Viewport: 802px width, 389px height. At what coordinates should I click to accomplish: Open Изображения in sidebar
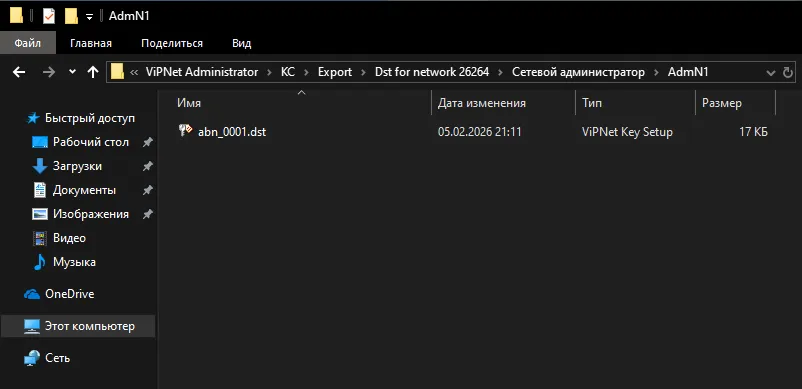91,214
